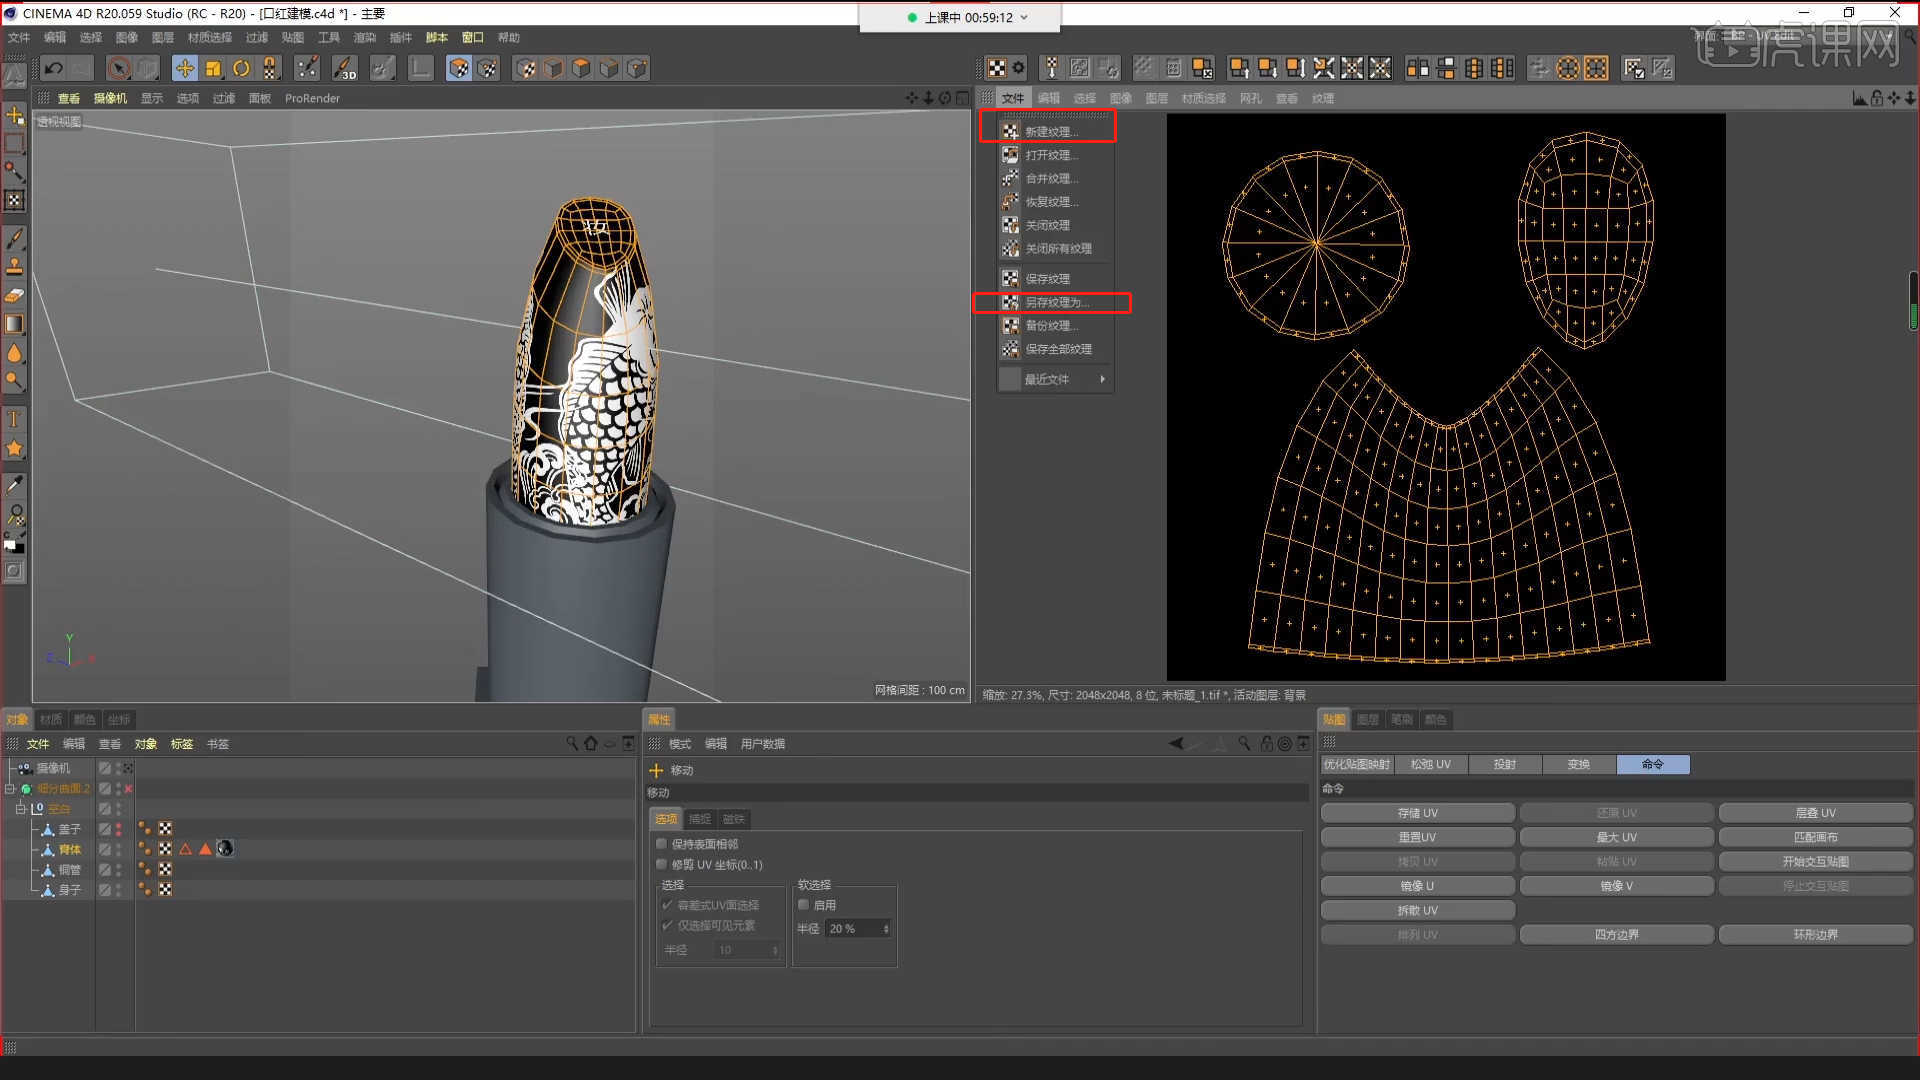Click the home icon in object manager
Screen dimensions: 1920x1080
(591, 743)
